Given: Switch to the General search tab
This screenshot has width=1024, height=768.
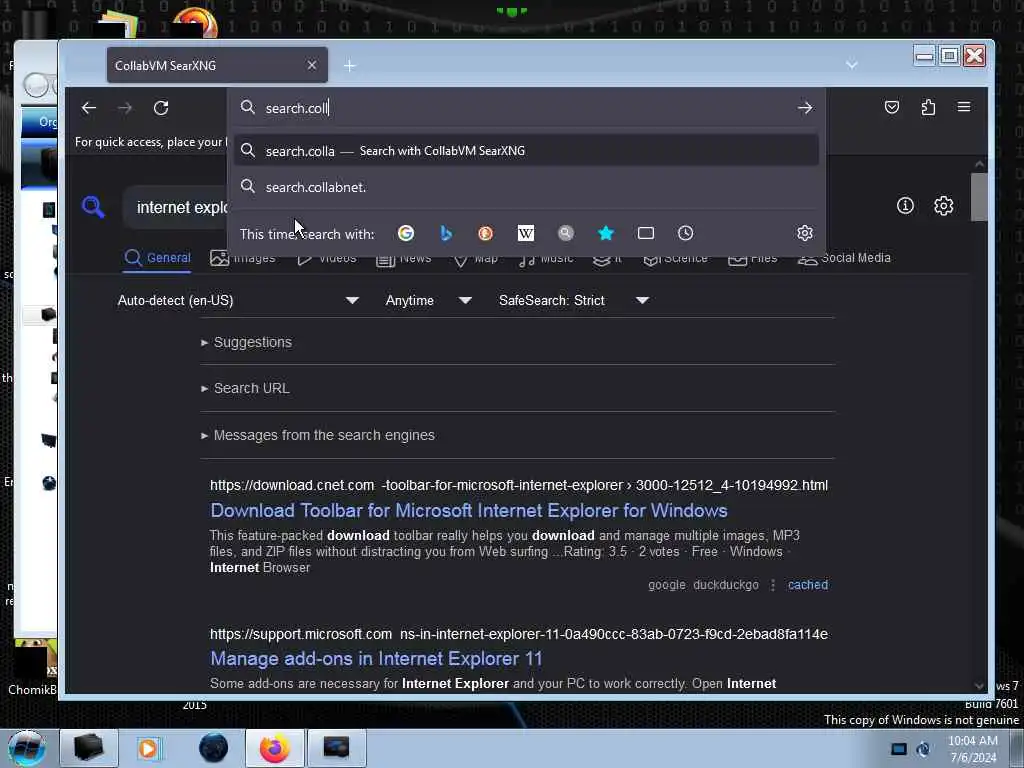Looking at the screenshot, I should (x=157, y=258).
